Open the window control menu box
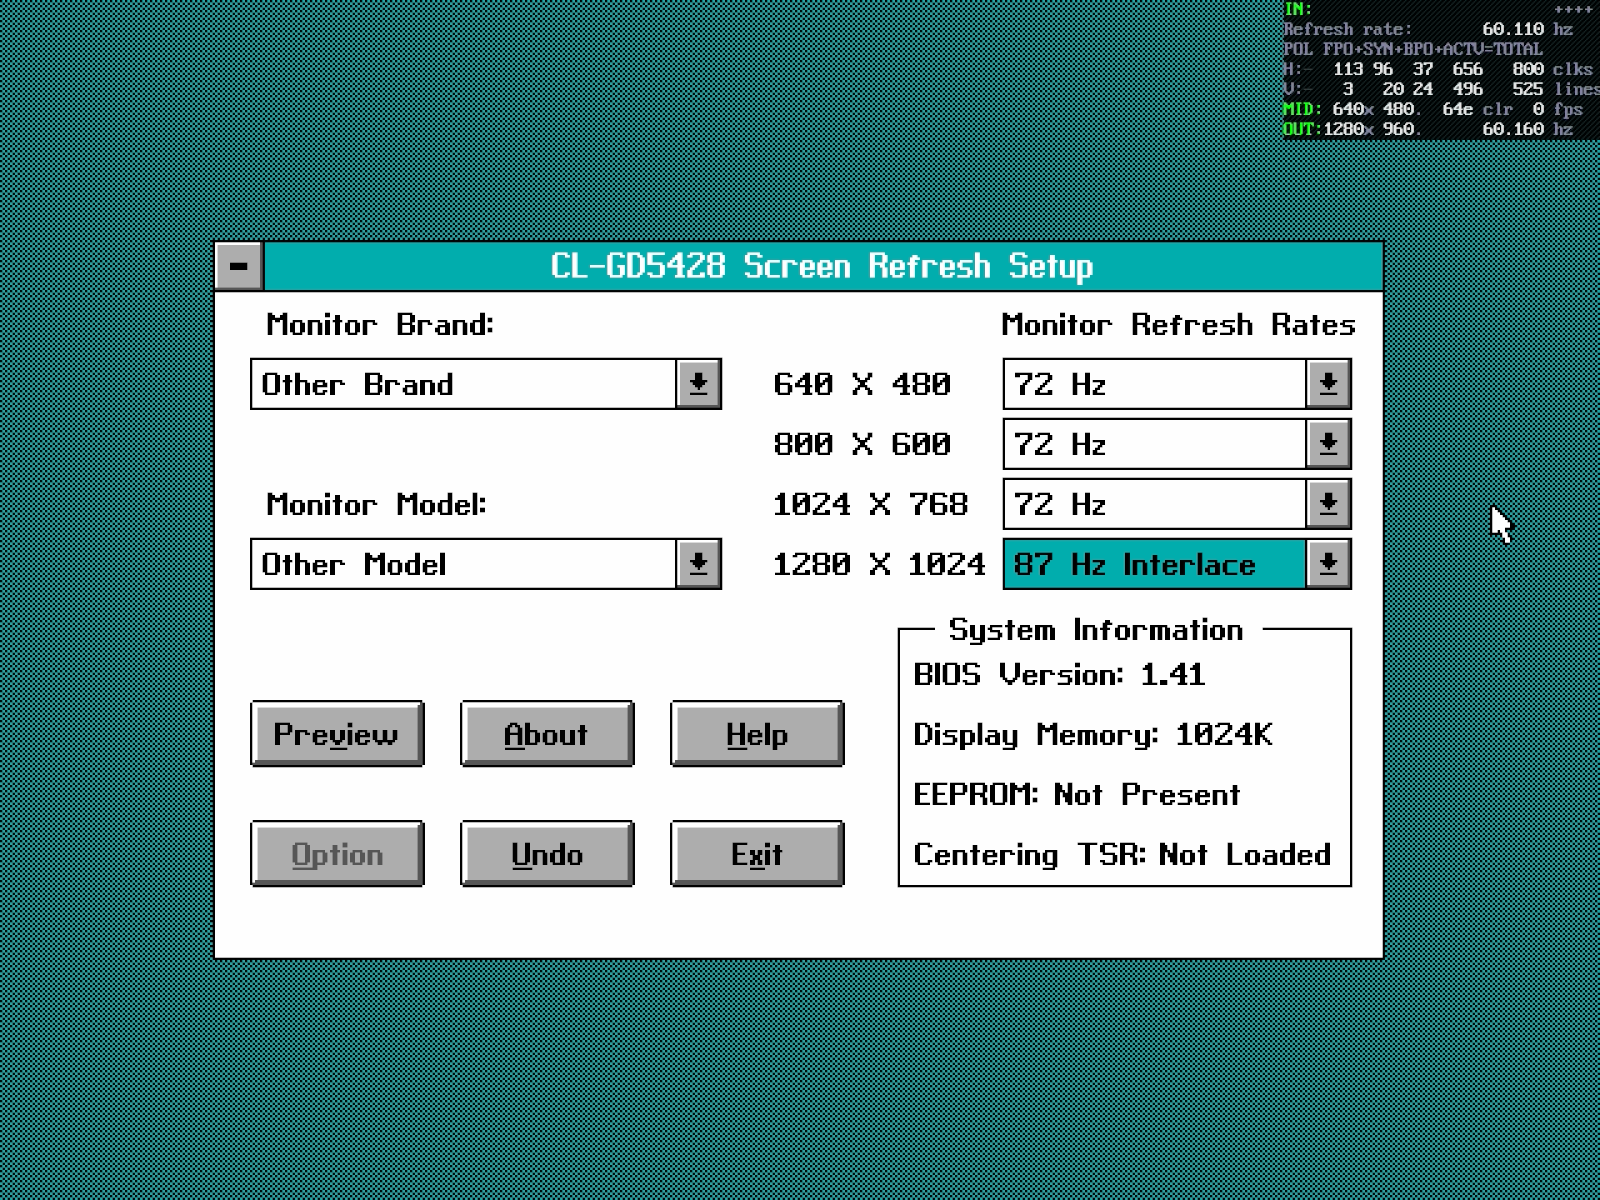 [x=239, y=266]
